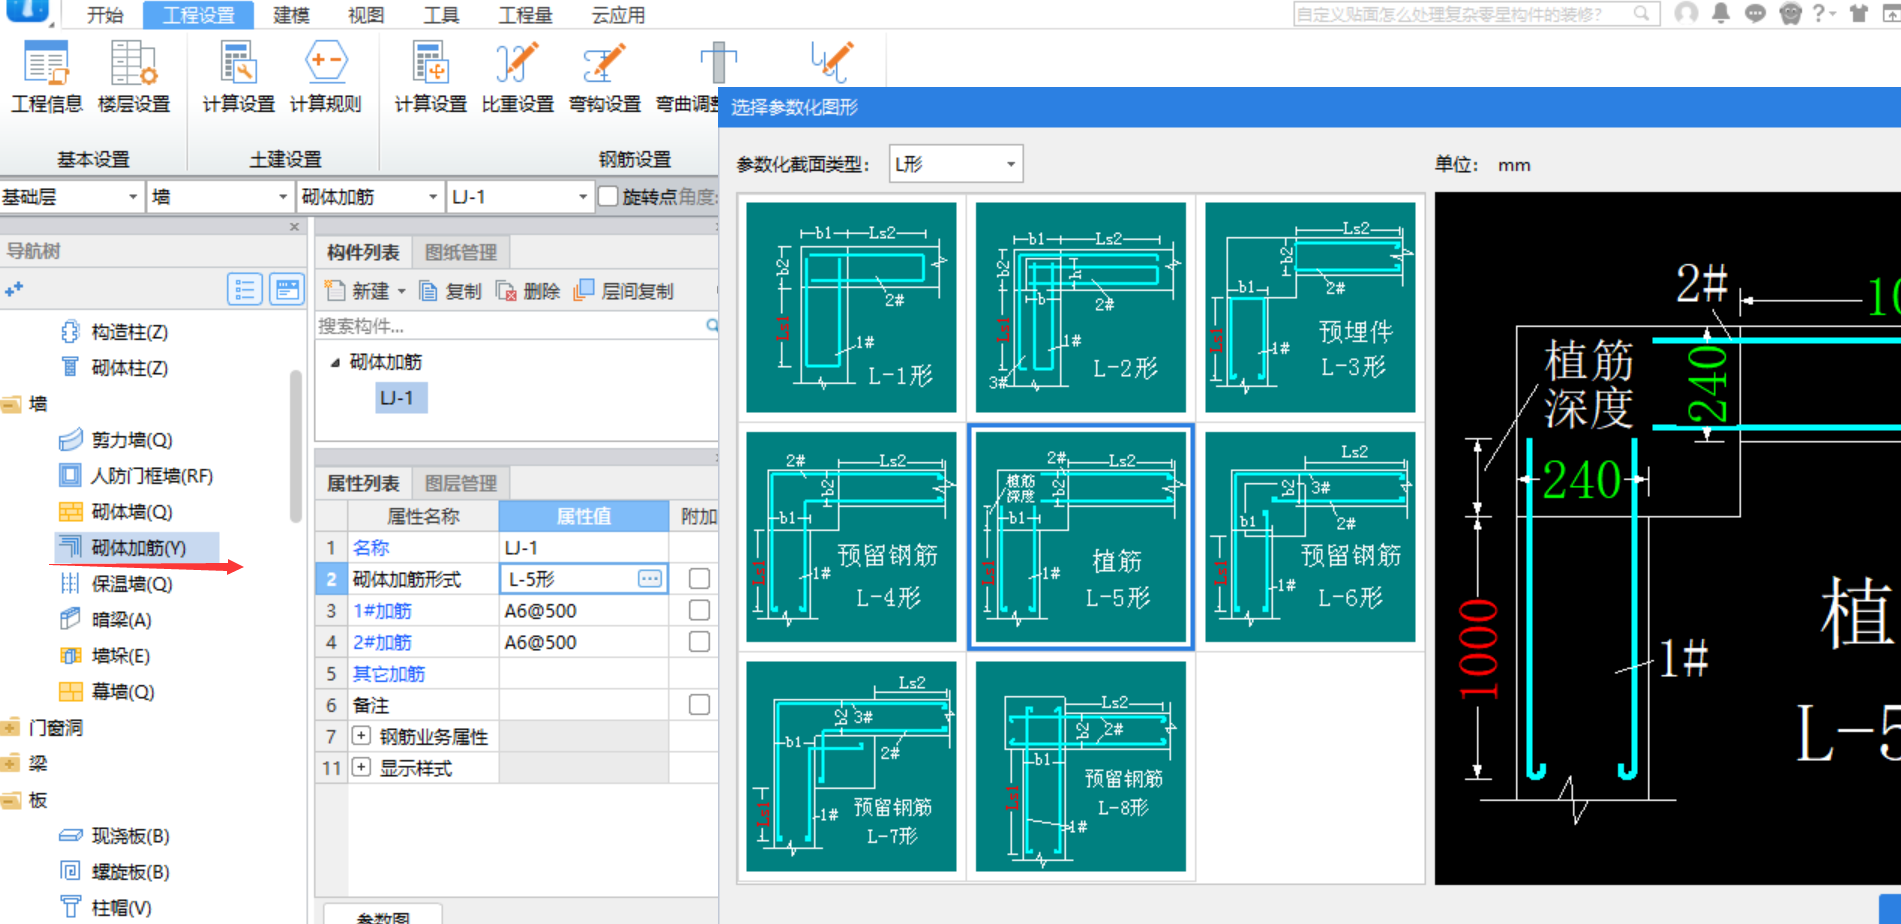Select 现浇板(B) in navigation tree
The image size is (1901, 924).
pos(114,836)
